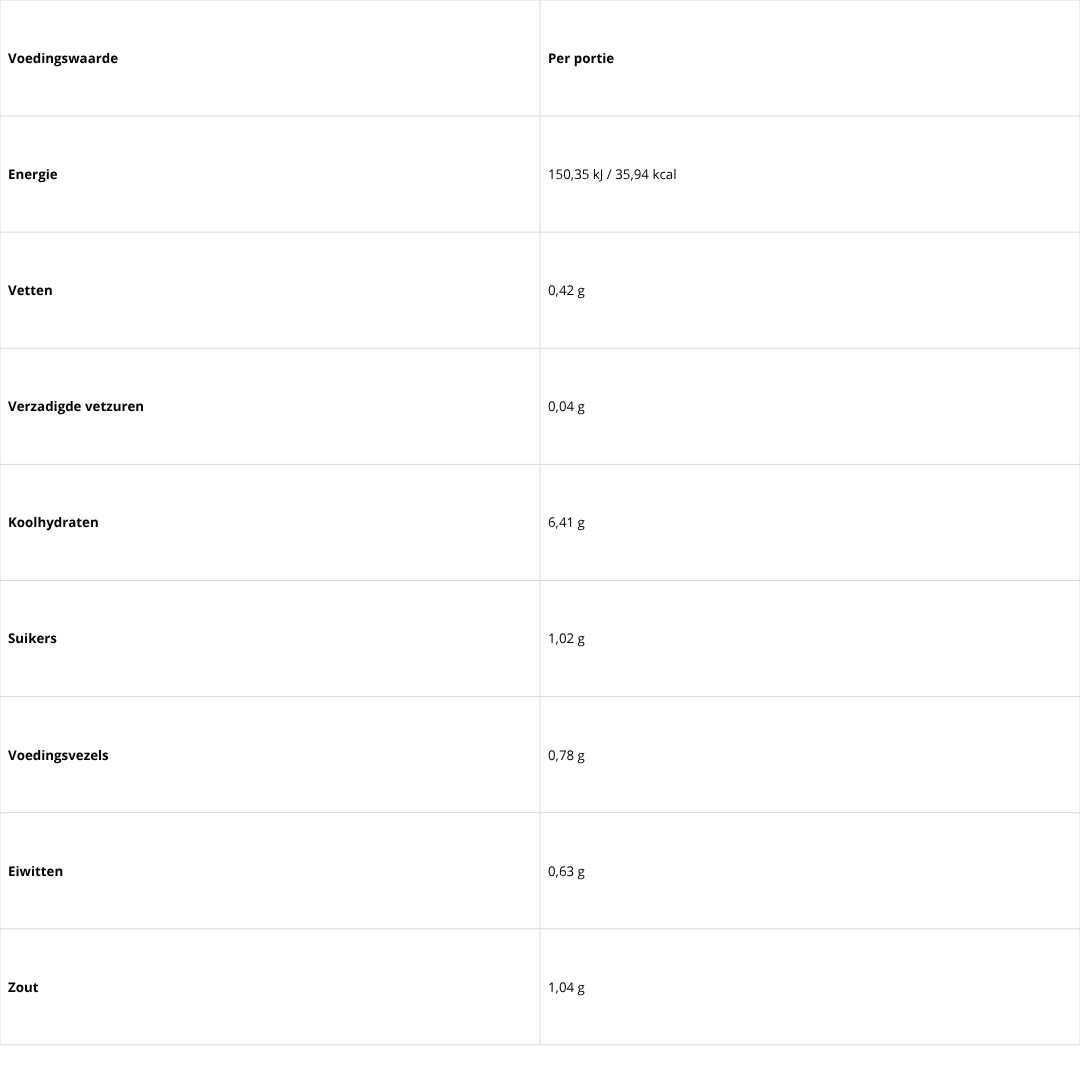Viewport: 1080px width, 1080px height.
Task: Click the 150,35 kJ / 35,94 kcal value
Action: coord(612,175)
